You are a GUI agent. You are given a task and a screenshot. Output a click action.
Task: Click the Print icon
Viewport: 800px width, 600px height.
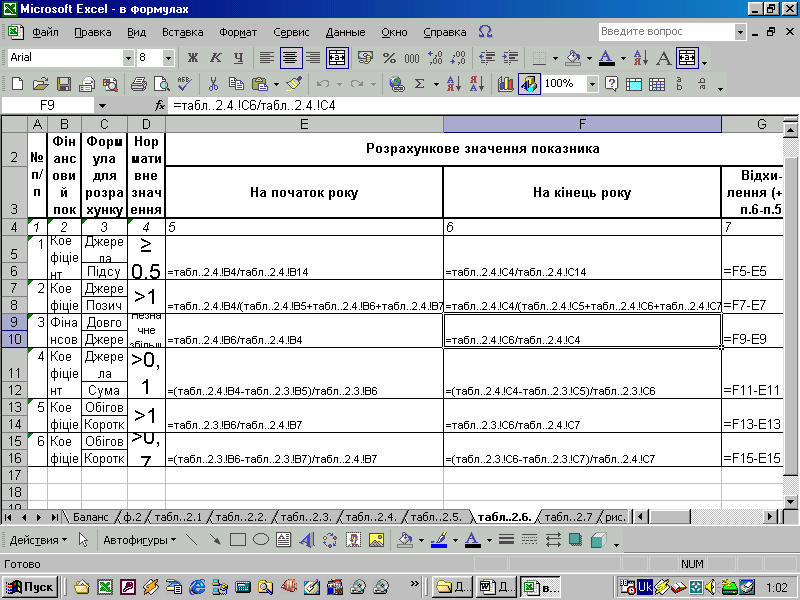[139, 84]
